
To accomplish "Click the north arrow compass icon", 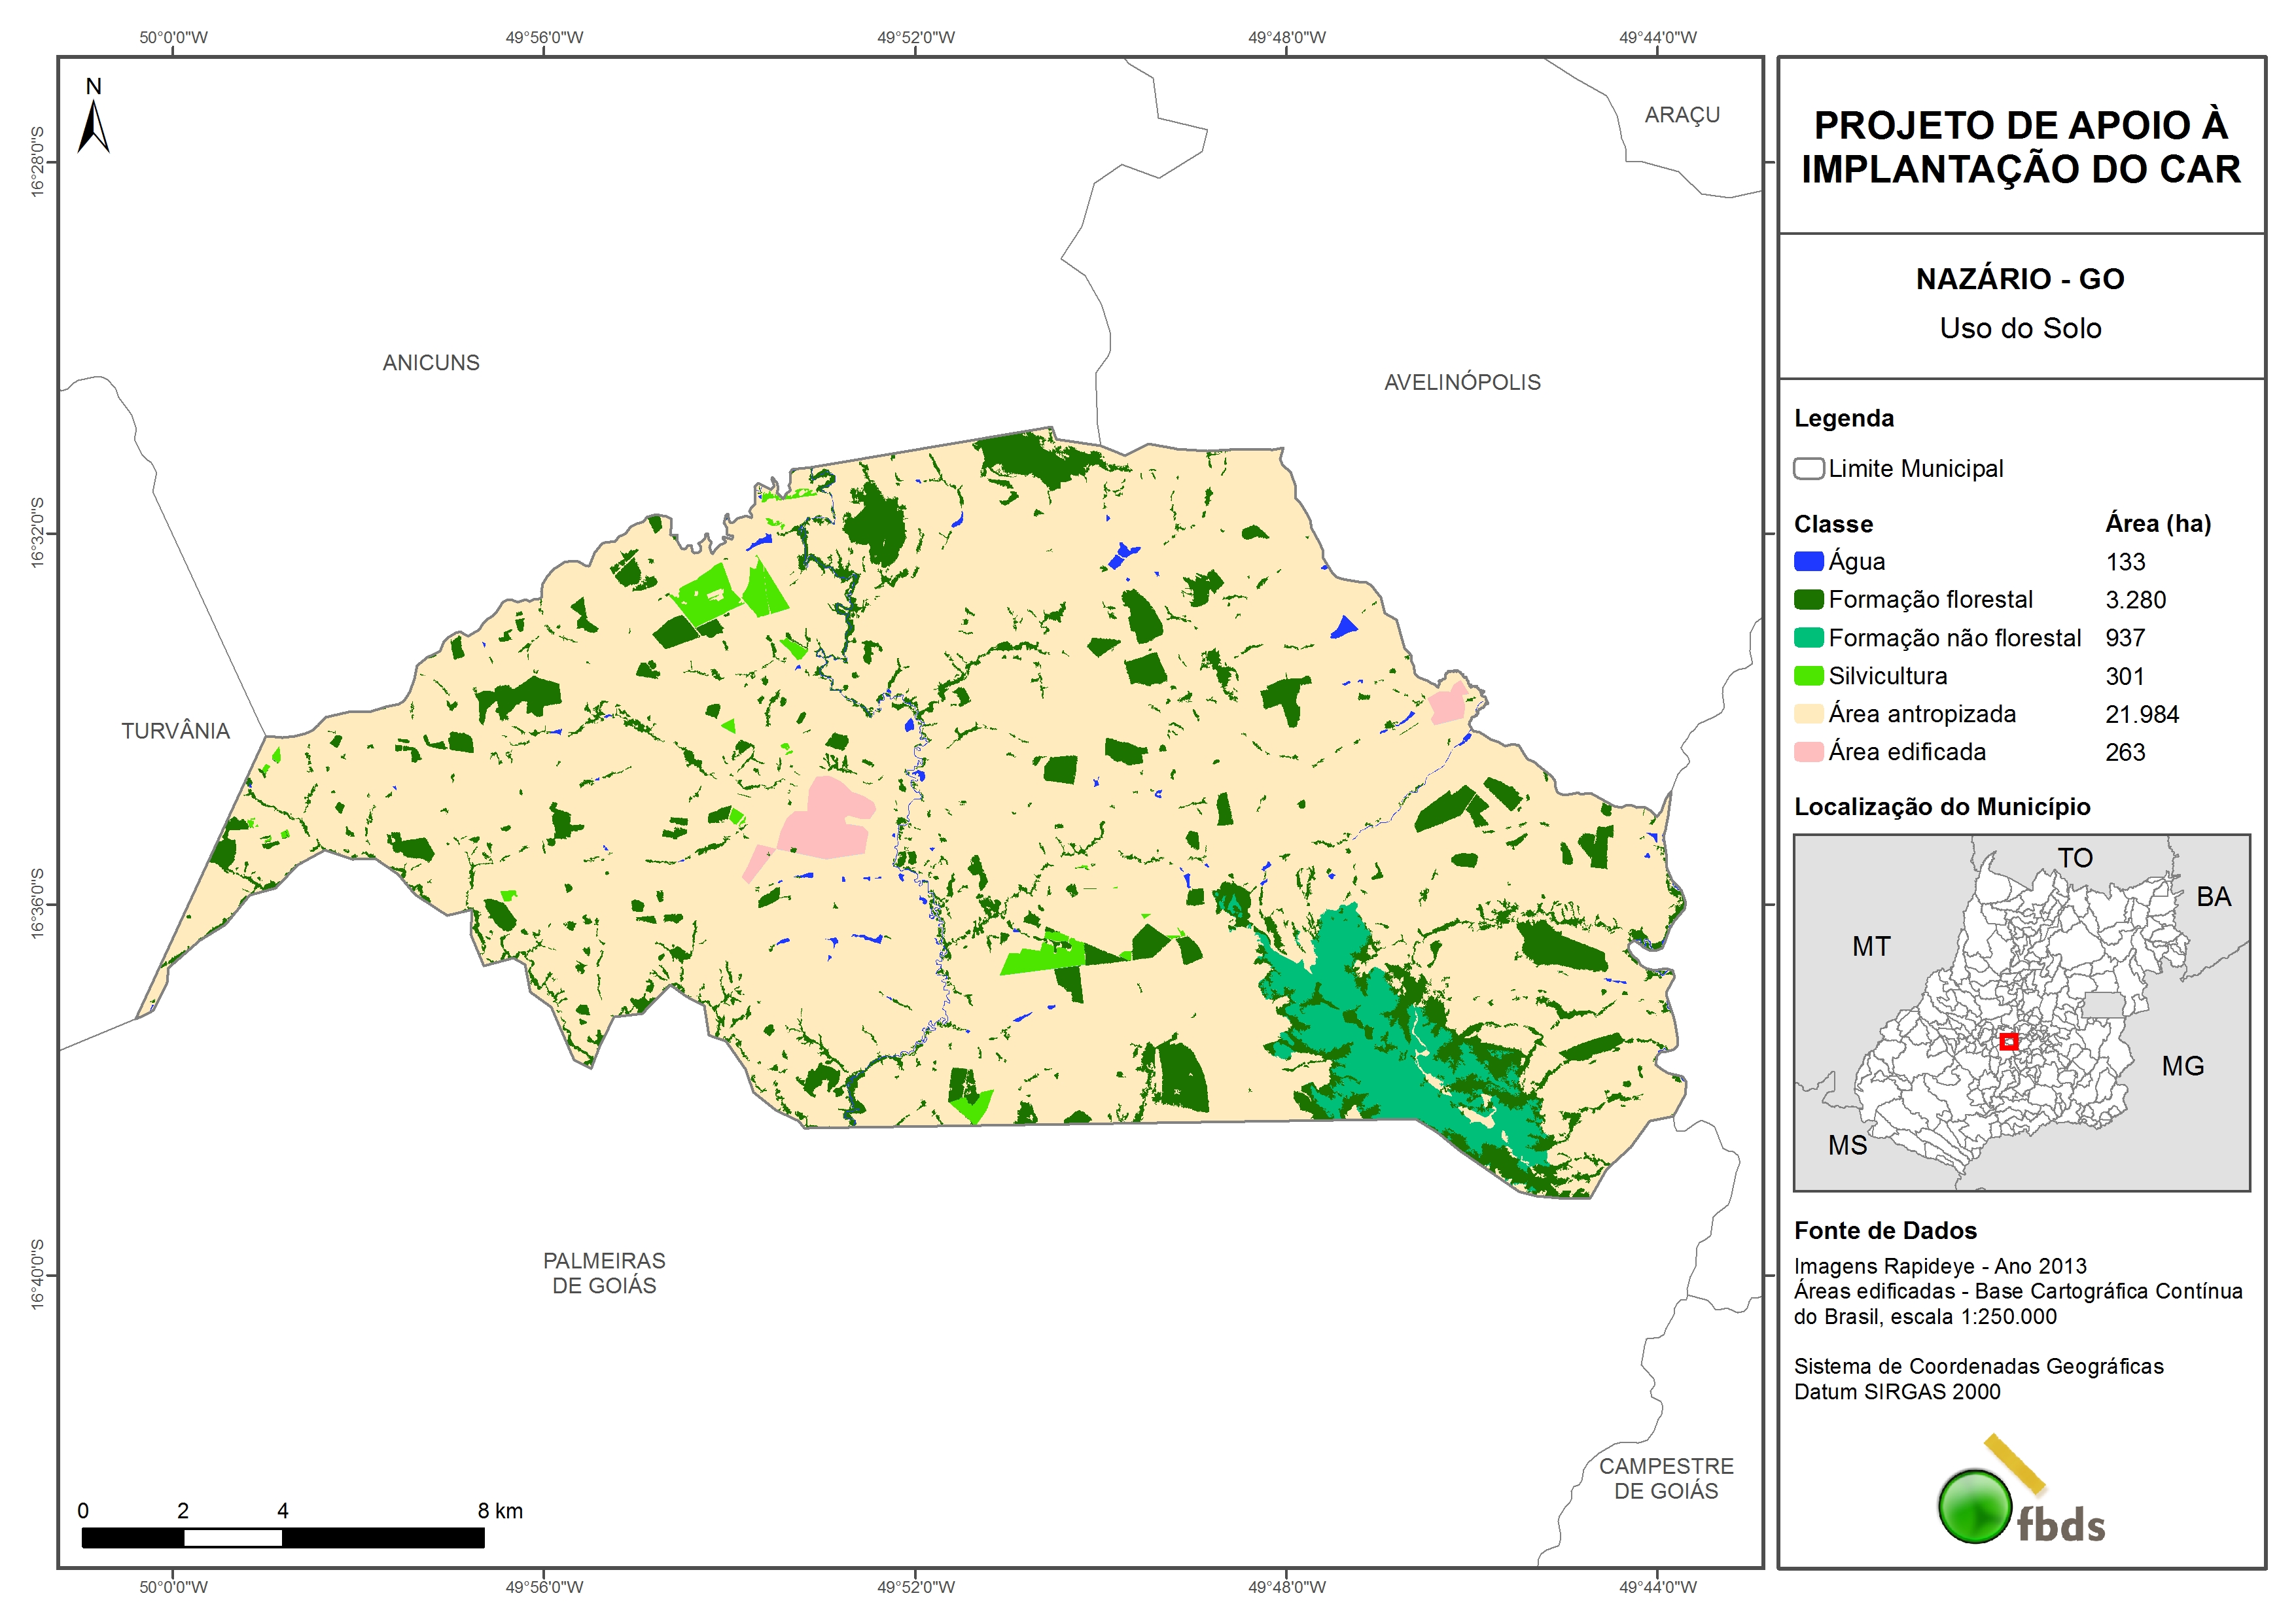I will (x=93, y=124).
